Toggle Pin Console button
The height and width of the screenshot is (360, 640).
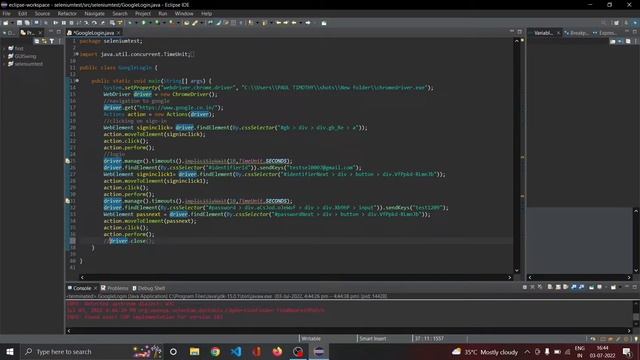click(x=591, y=287)
